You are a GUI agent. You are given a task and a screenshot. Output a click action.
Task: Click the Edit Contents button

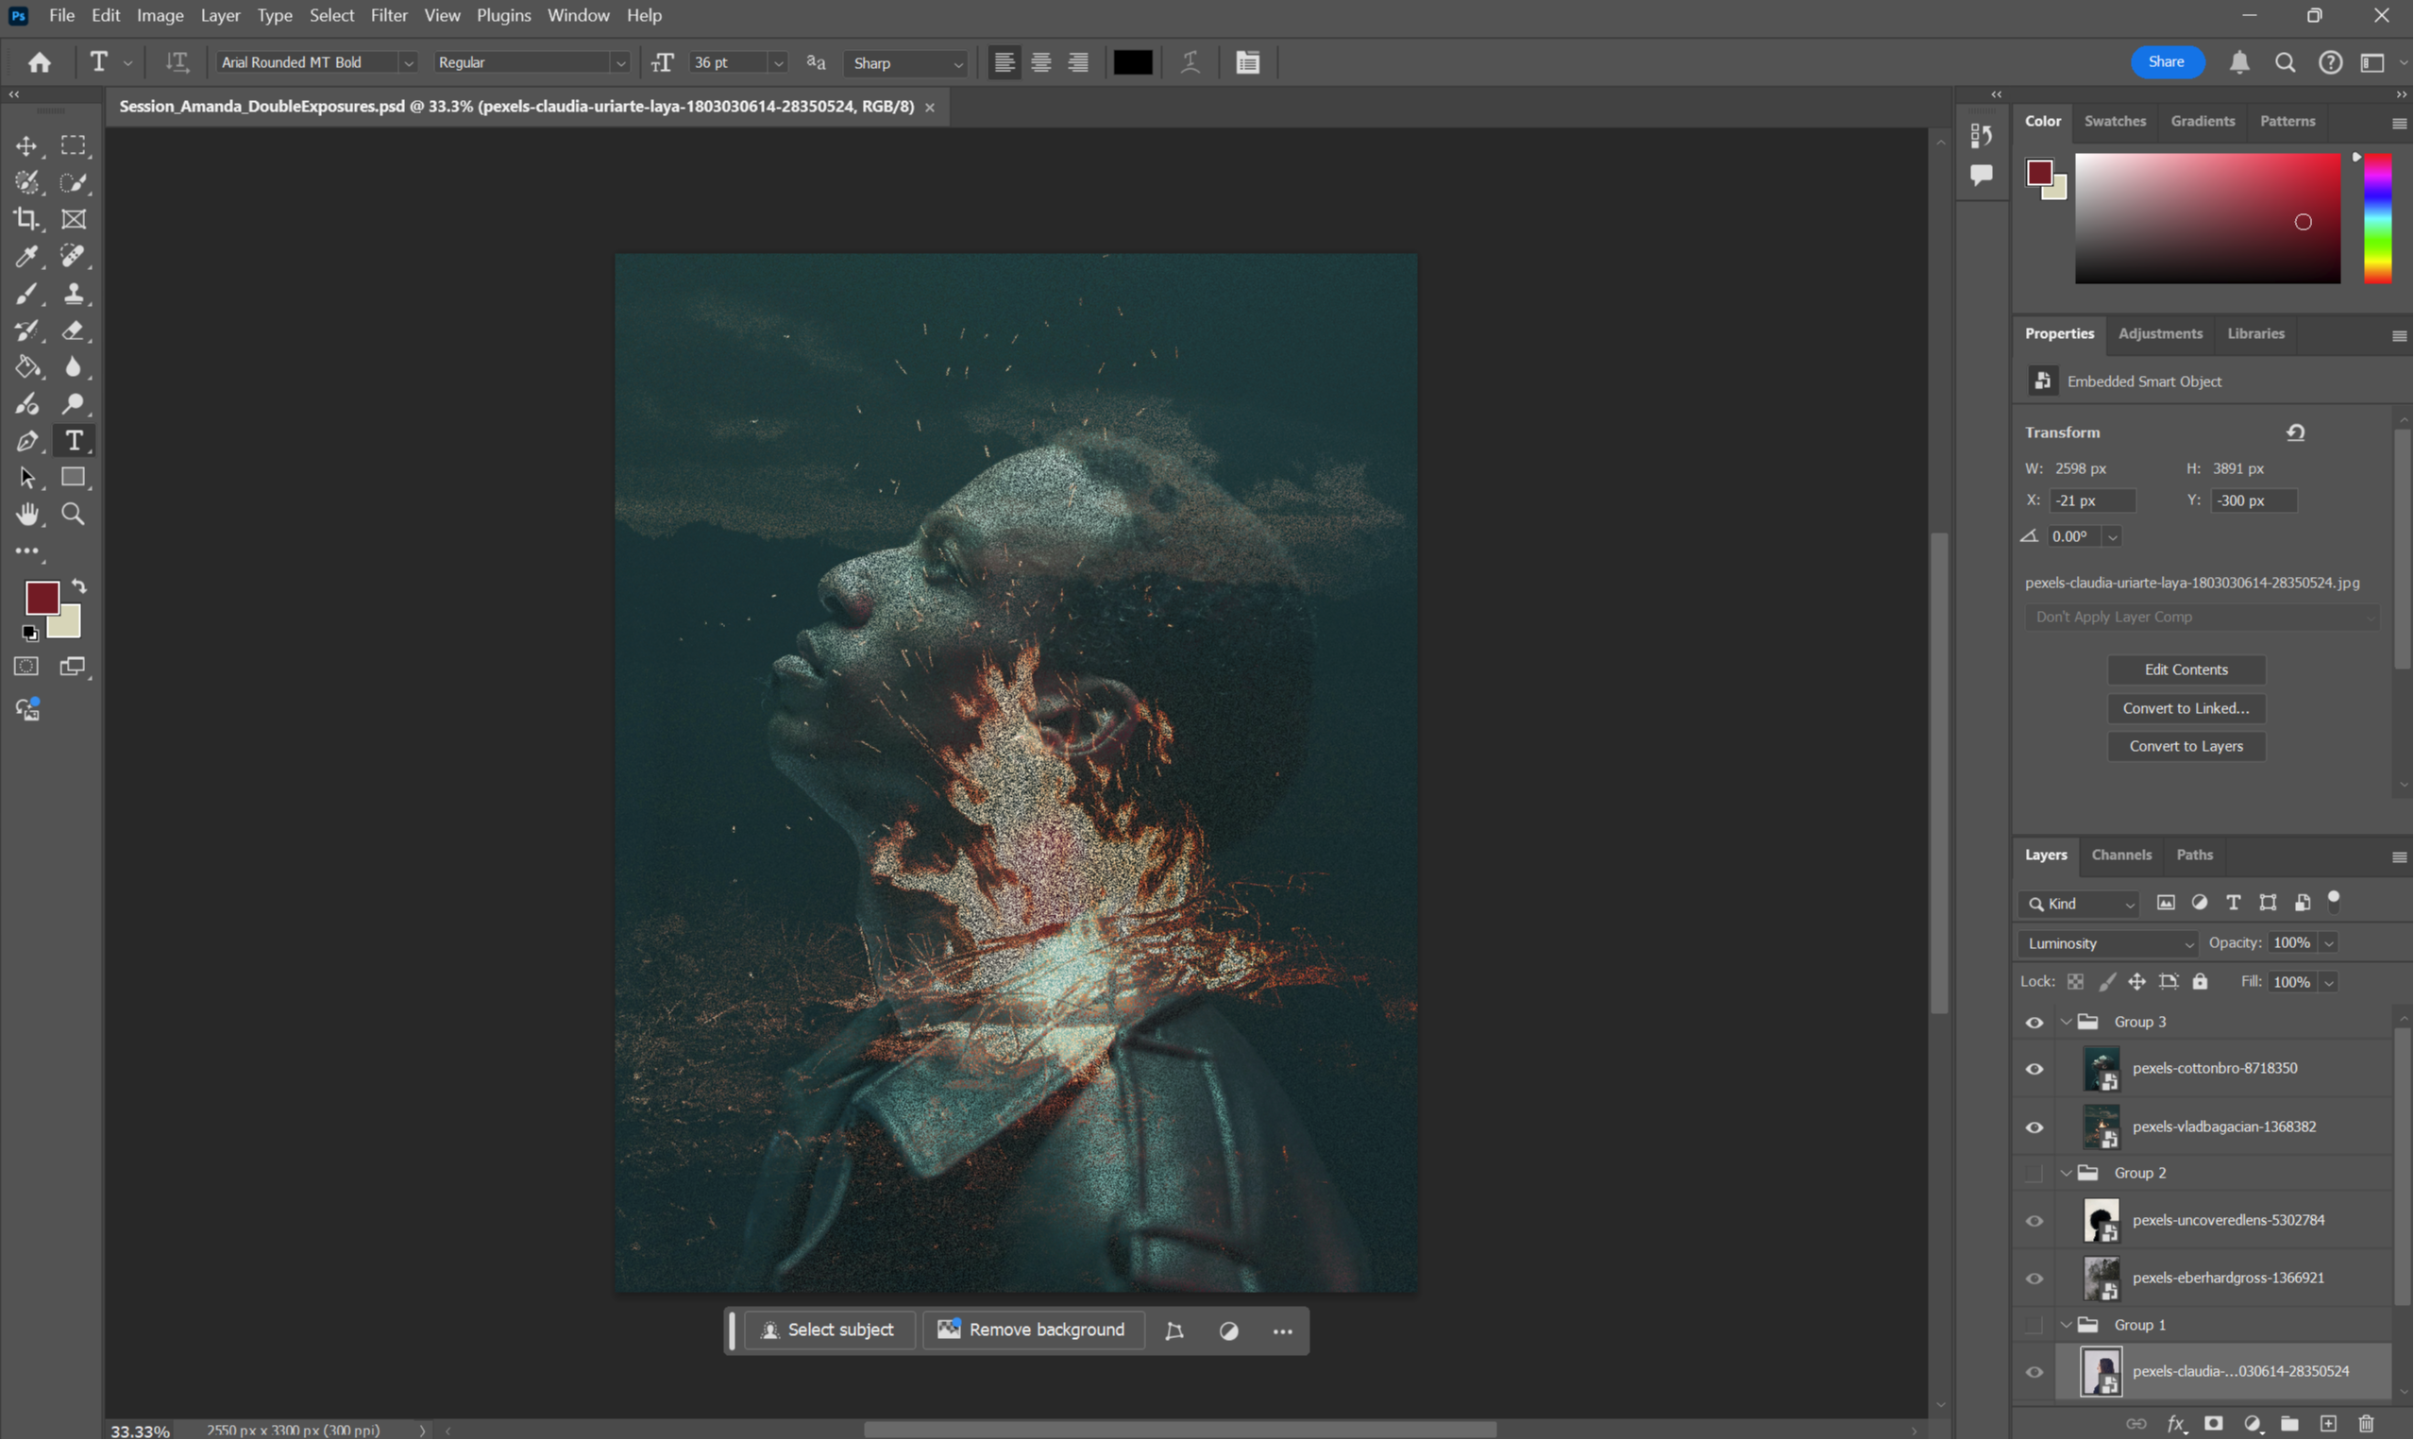pyautogui.click(x=2185, y=669)
